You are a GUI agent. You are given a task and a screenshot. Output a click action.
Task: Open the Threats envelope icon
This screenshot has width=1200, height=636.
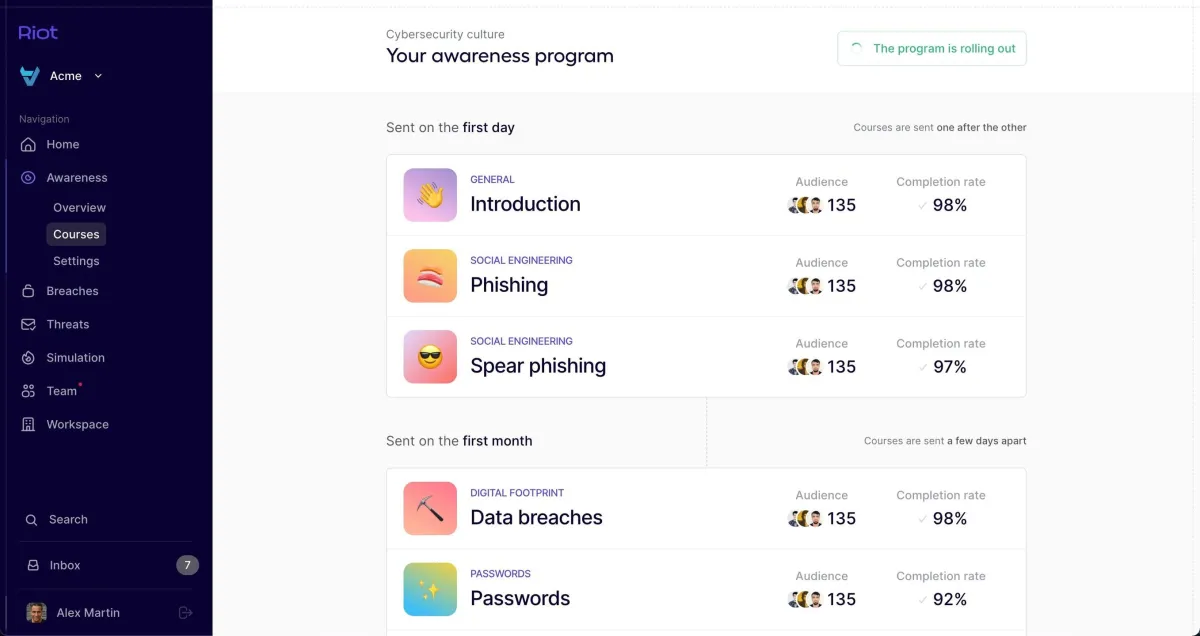click(x=28, y=324)
